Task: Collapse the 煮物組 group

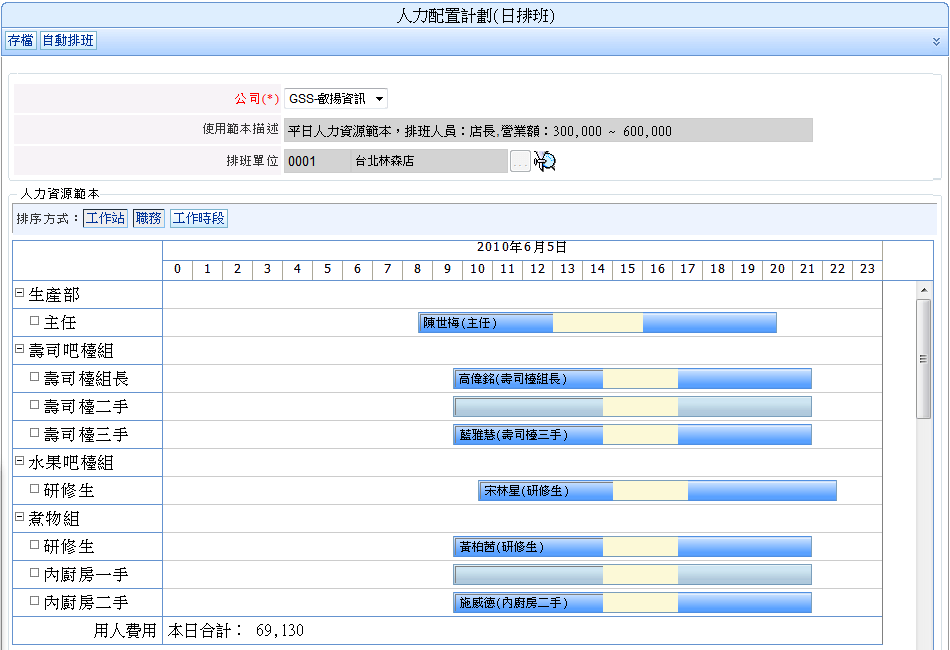Action: 19,518
